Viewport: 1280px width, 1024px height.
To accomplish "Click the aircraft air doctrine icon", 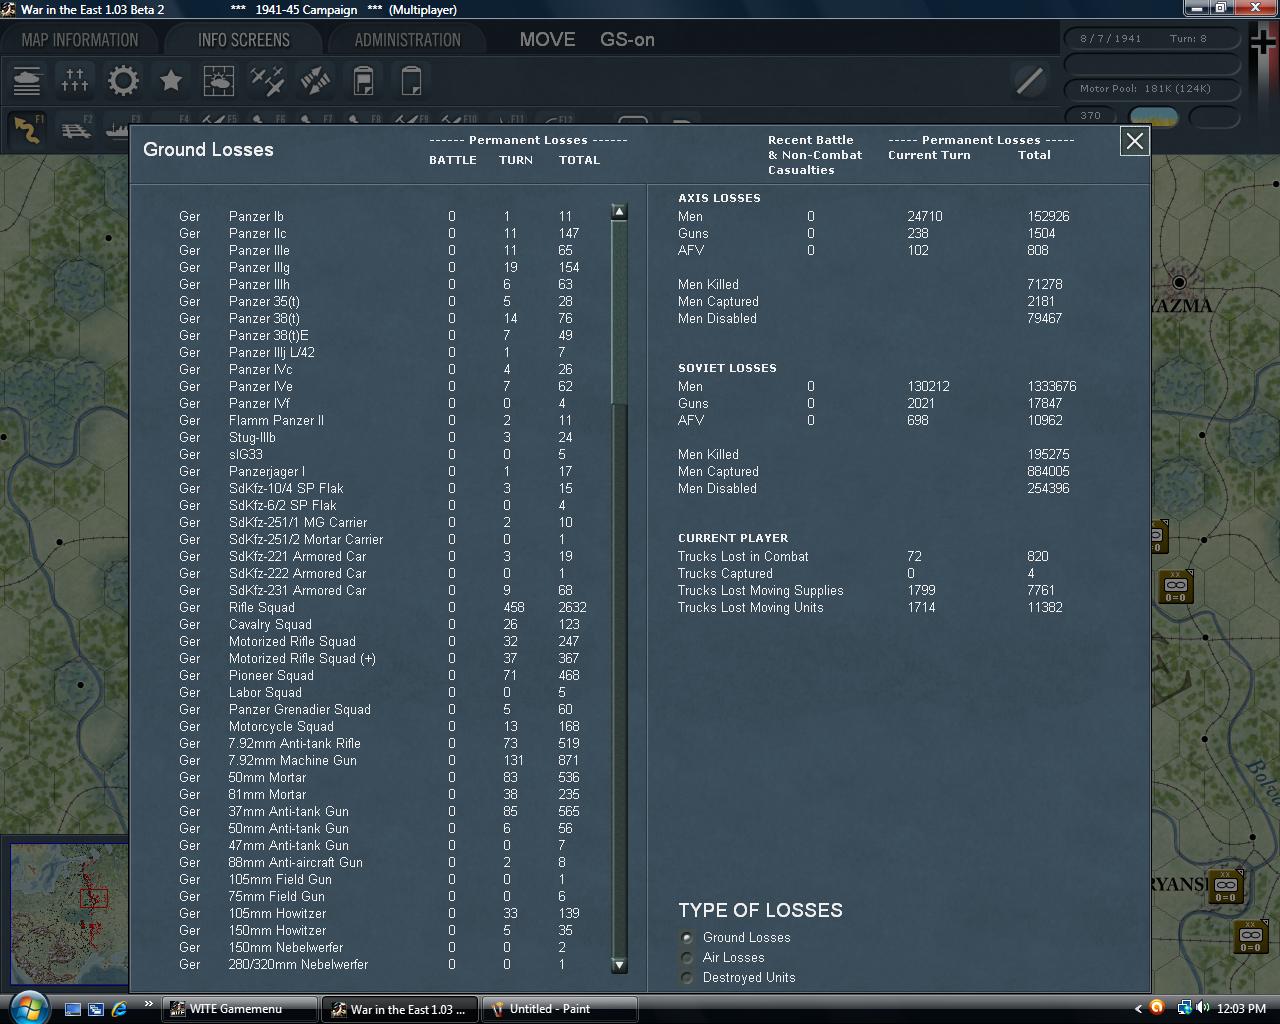I will 267,80.
